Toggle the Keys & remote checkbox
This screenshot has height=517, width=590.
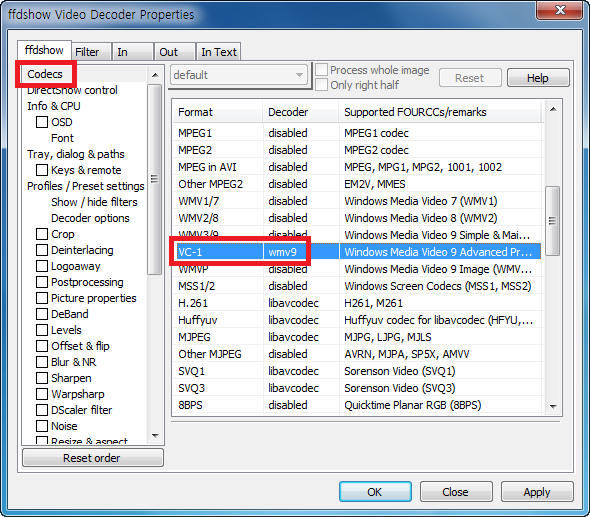(x=42, y=170)
